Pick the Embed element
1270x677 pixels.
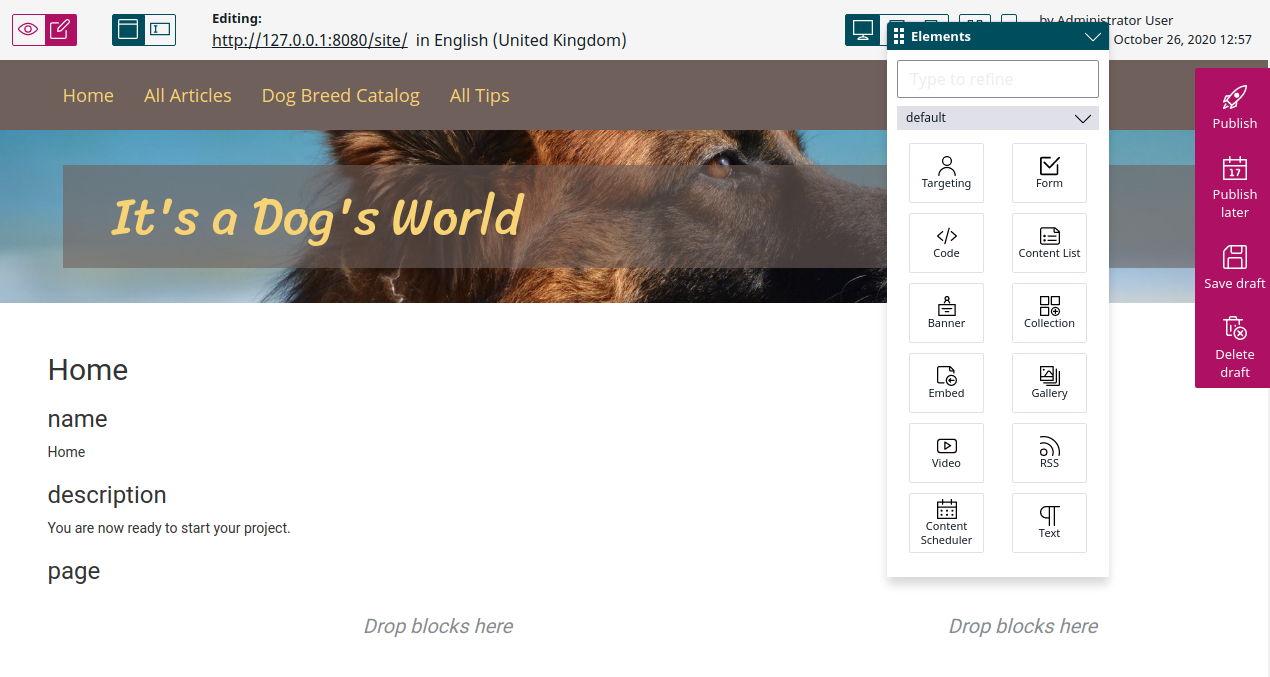tap(946, 383)
